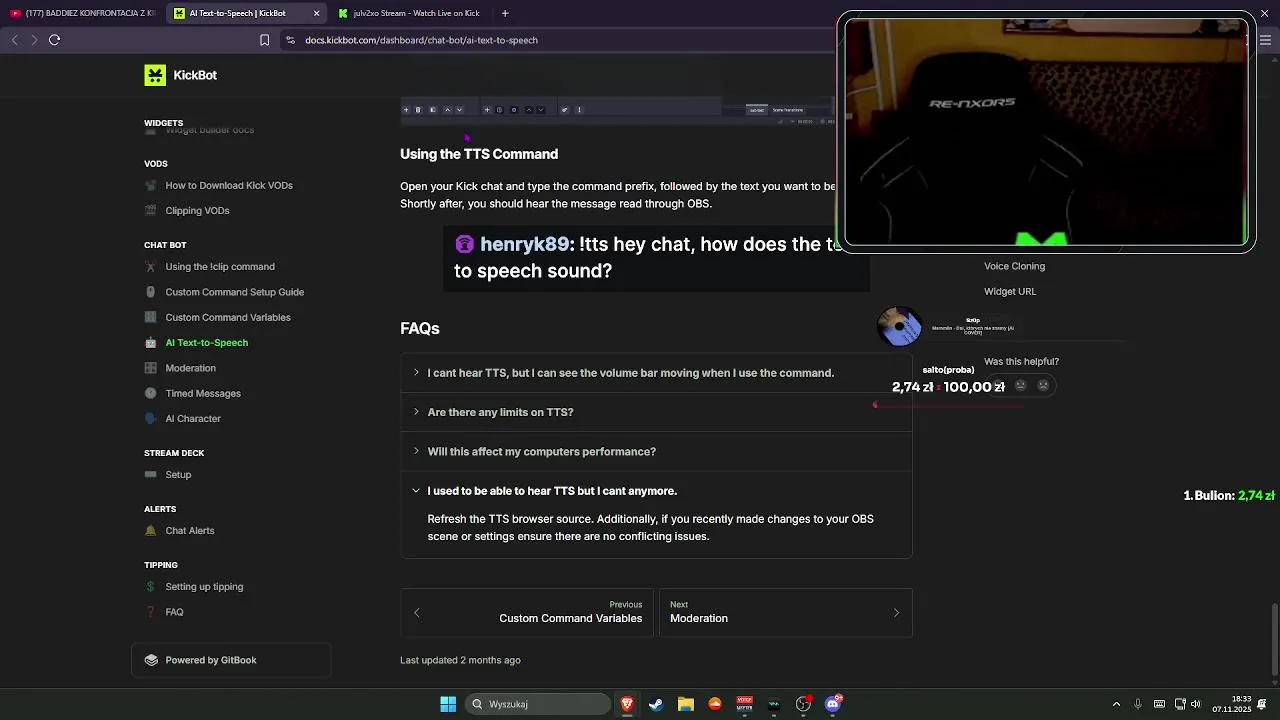The height and width of the screenshot is (720, 1280).
Task: Open Using the !clip command page
Action: click(220, 266)
